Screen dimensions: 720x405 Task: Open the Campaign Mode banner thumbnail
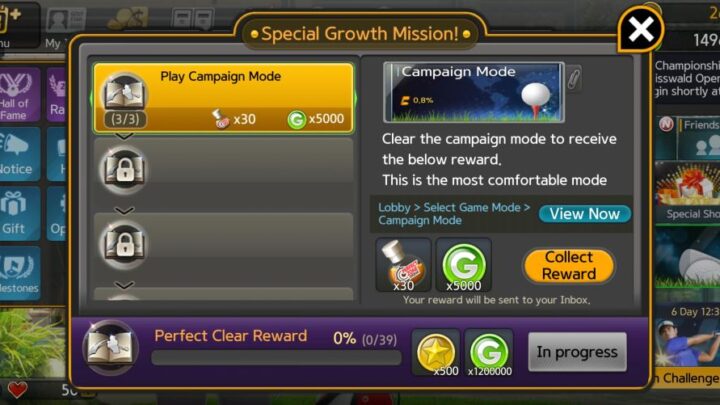[x=474, y=92]
